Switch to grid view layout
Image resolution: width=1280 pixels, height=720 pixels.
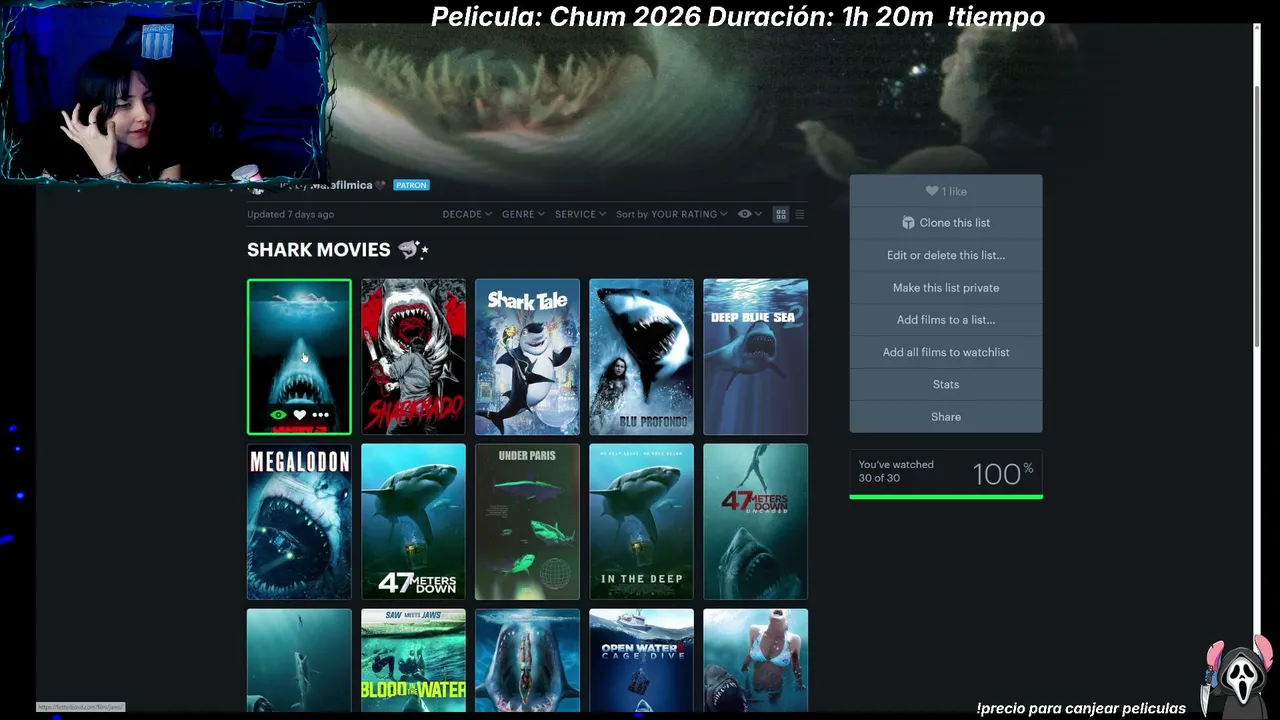pos(781,214)
